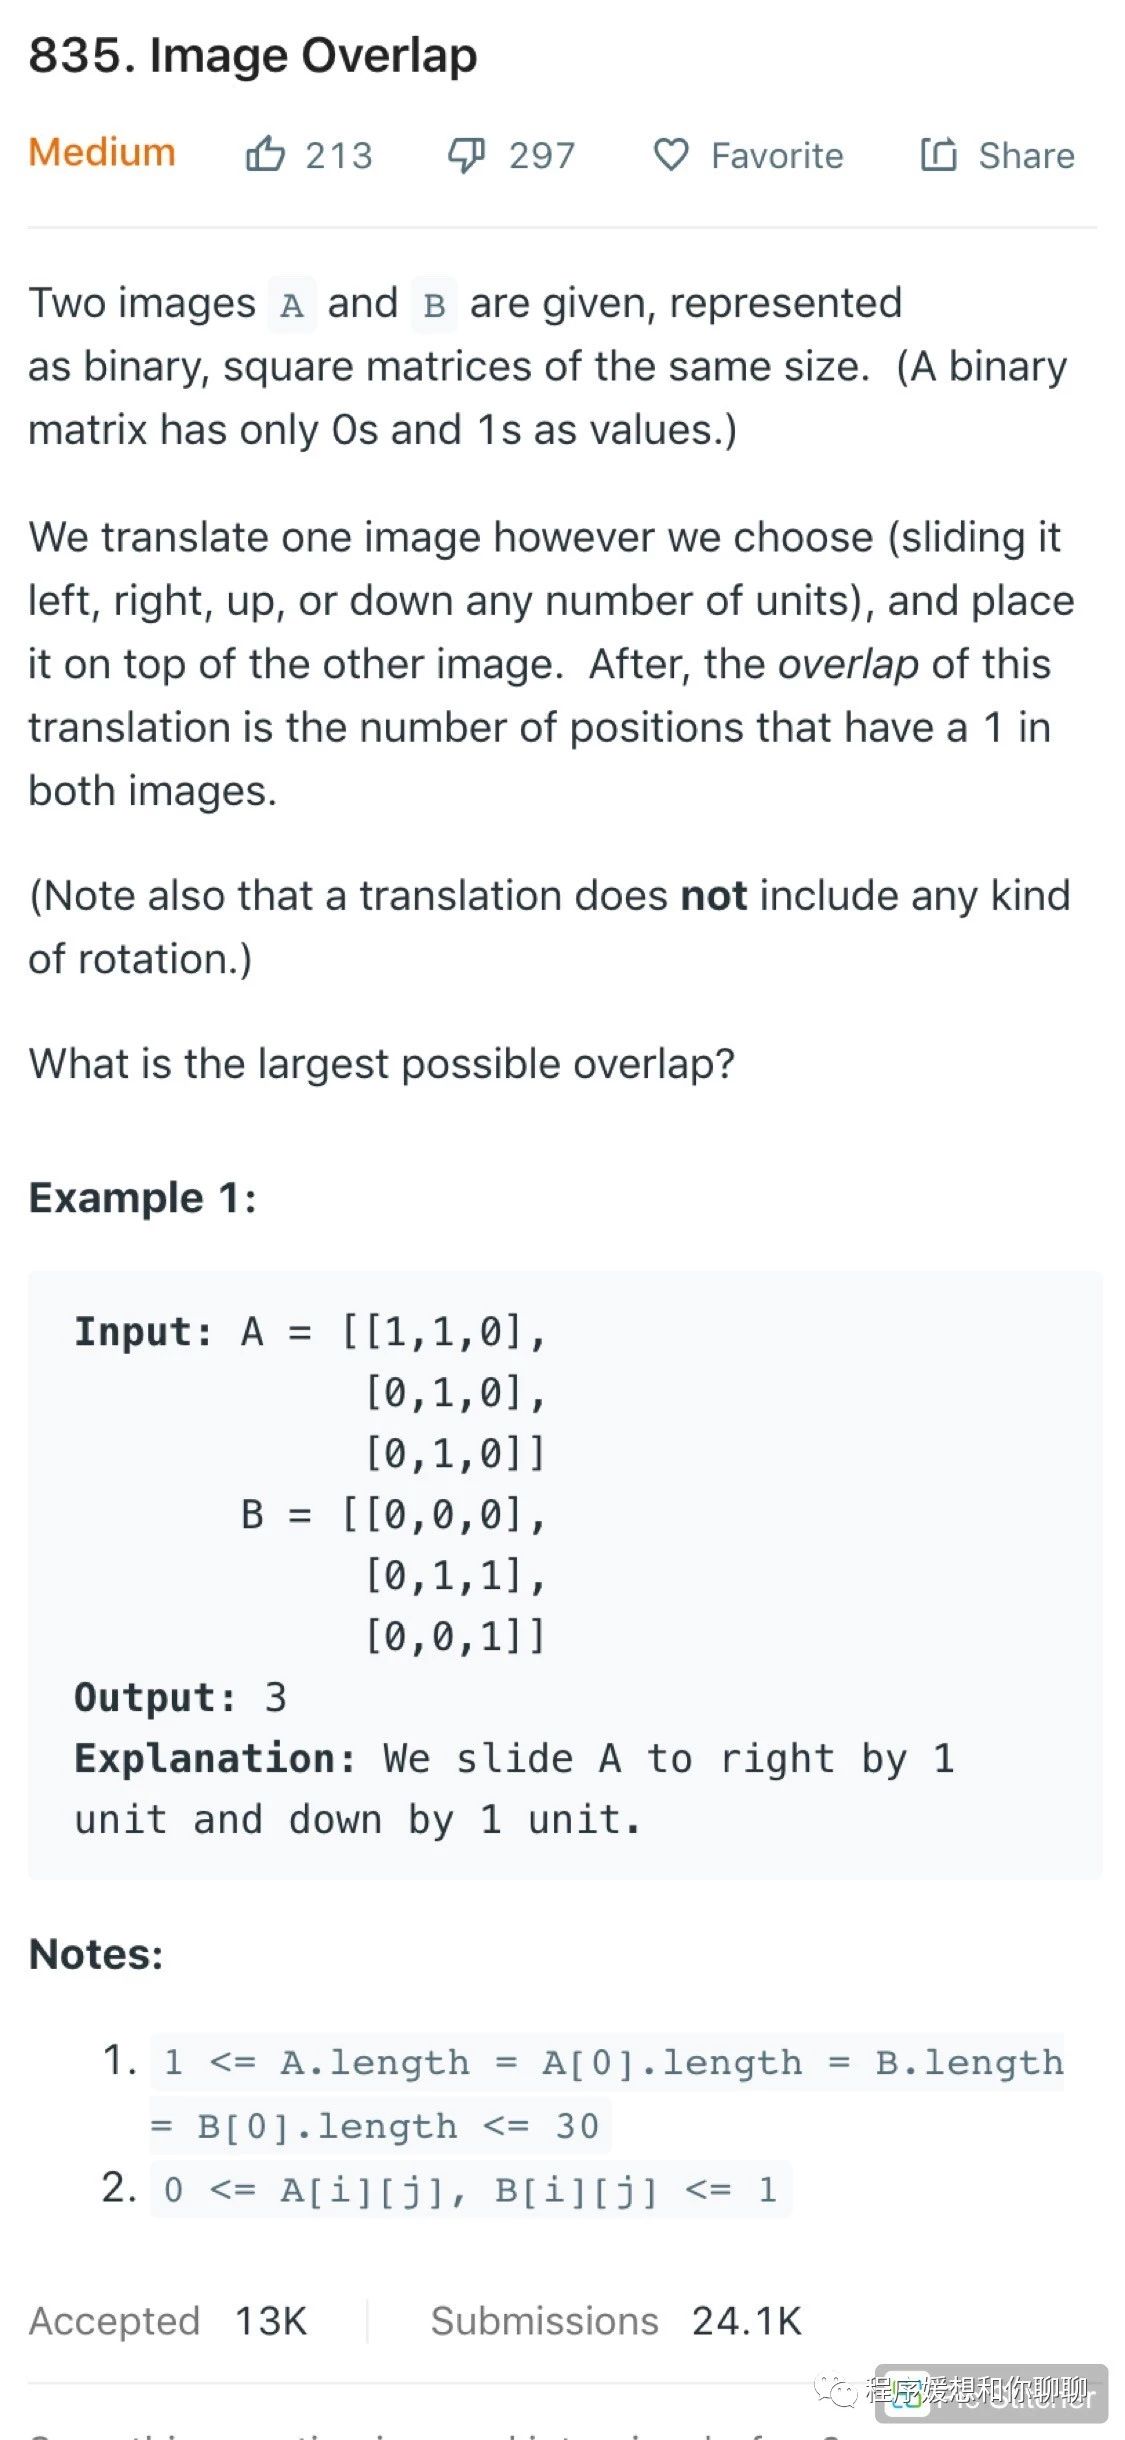Downvote the problem with thumbs-down icon
1125x2440 pixels.
point(466,155)
